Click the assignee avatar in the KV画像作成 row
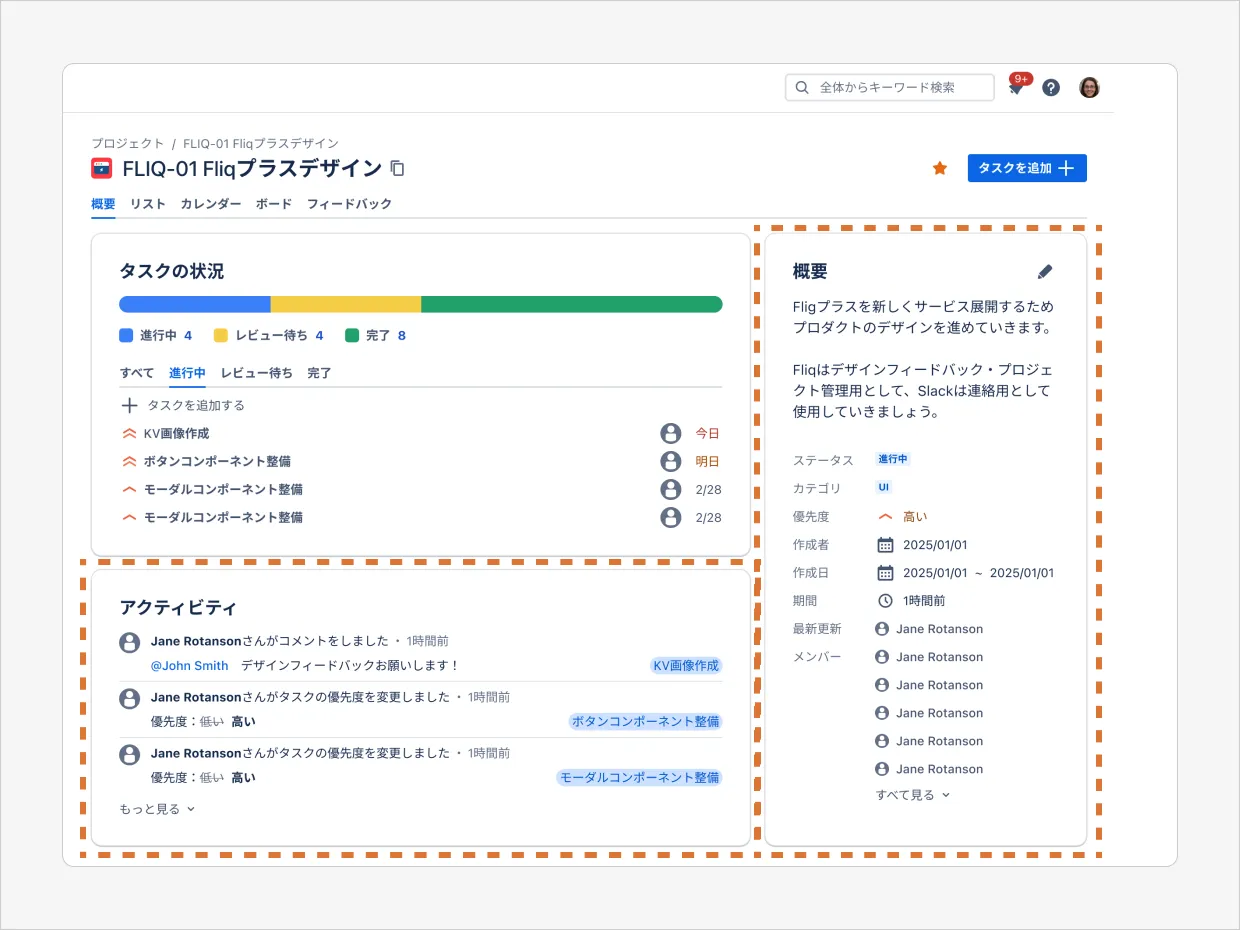Viewport: 1240px width, 930px height. coord(670,433)
